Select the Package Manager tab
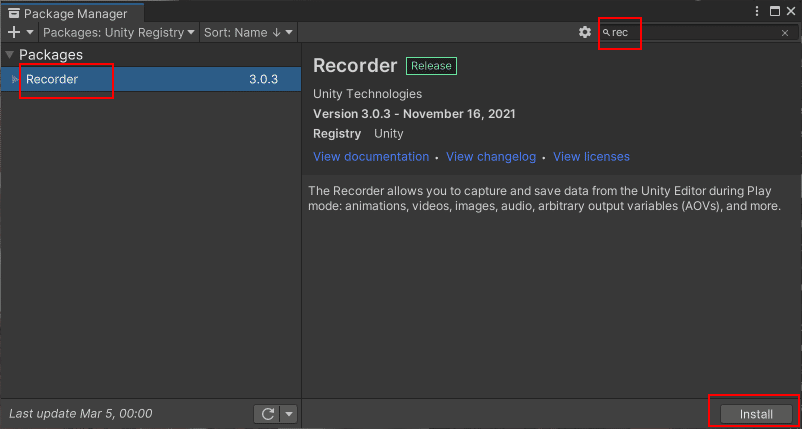The image size is (802, 429). (x=72, y=13)
